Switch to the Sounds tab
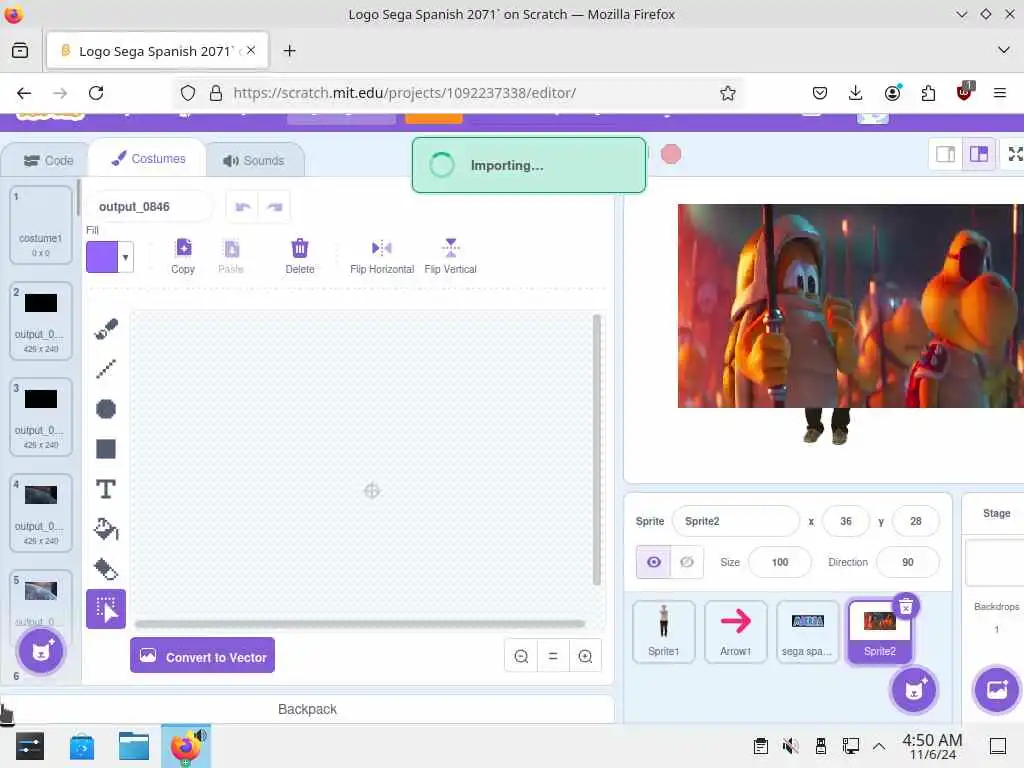 tap(254, 161)
